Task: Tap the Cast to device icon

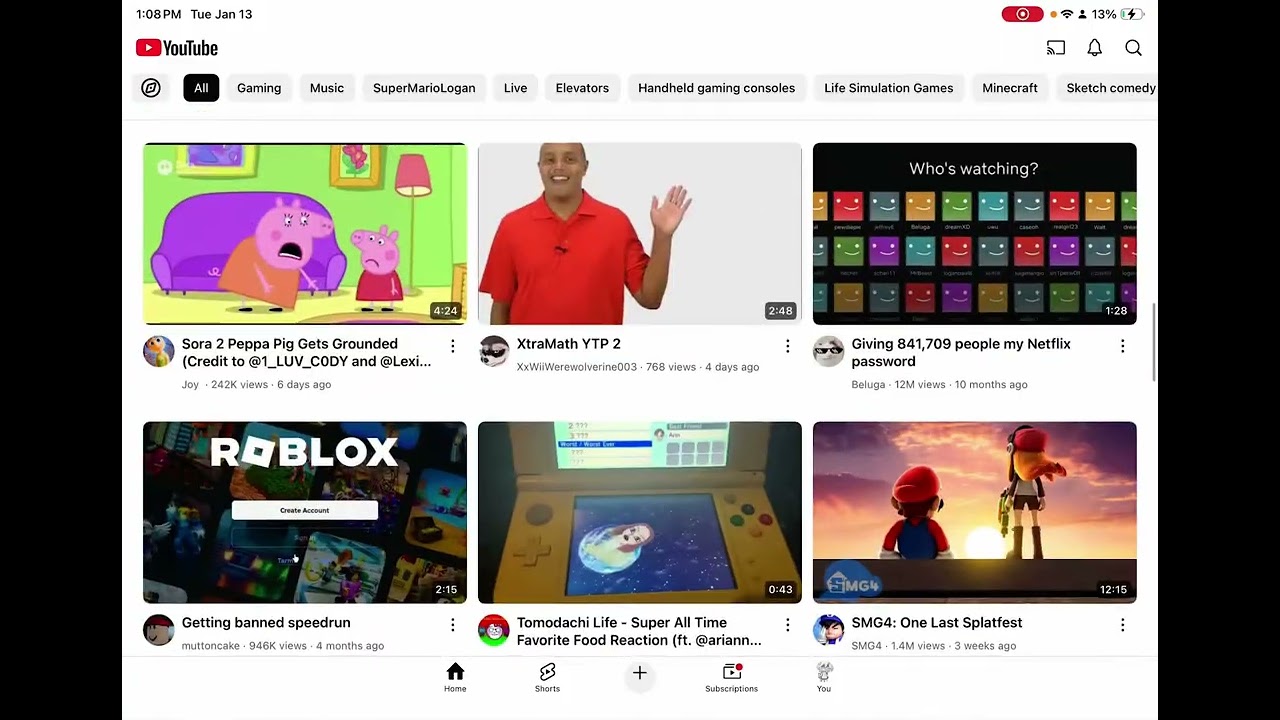Action: 1056,48
